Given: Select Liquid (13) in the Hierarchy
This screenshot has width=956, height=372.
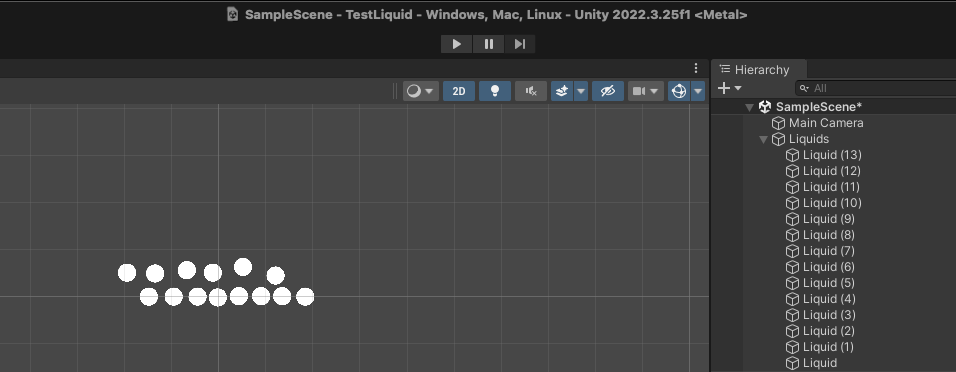Looking at the screenshot, I should 832,155.
